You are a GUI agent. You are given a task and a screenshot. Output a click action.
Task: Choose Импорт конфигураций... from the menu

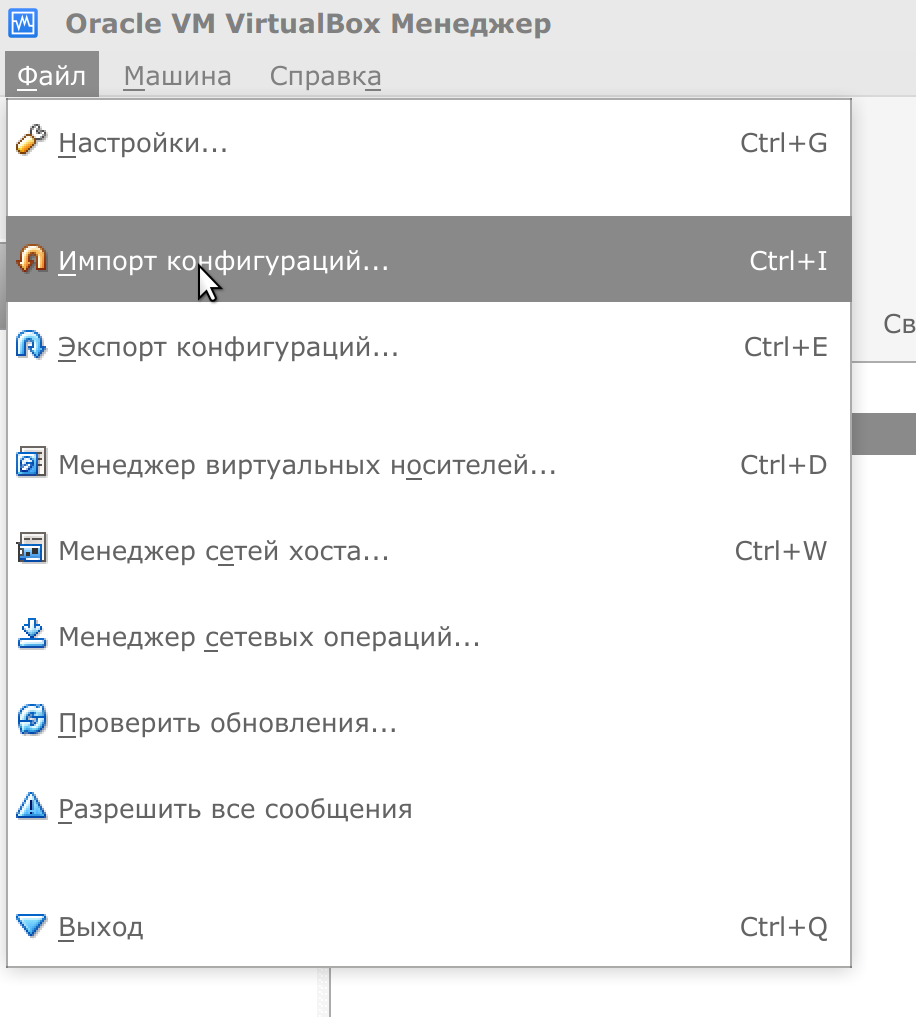click(223, 262)
